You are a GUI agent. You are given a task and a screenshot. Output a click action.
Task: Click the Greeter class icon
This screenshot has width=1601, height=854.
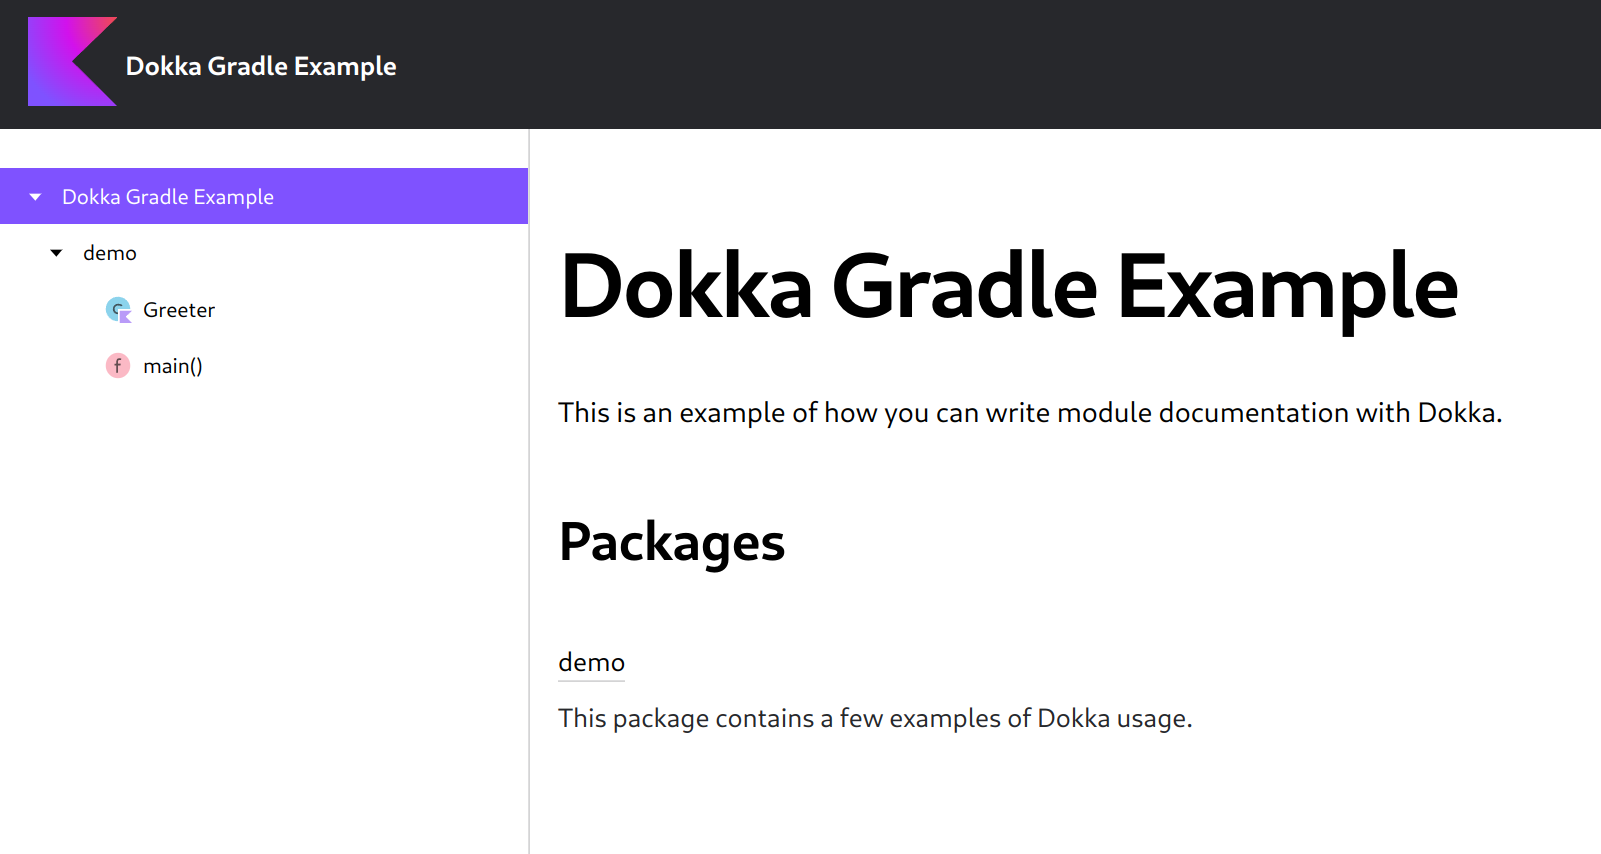click(x=118, y=310)
